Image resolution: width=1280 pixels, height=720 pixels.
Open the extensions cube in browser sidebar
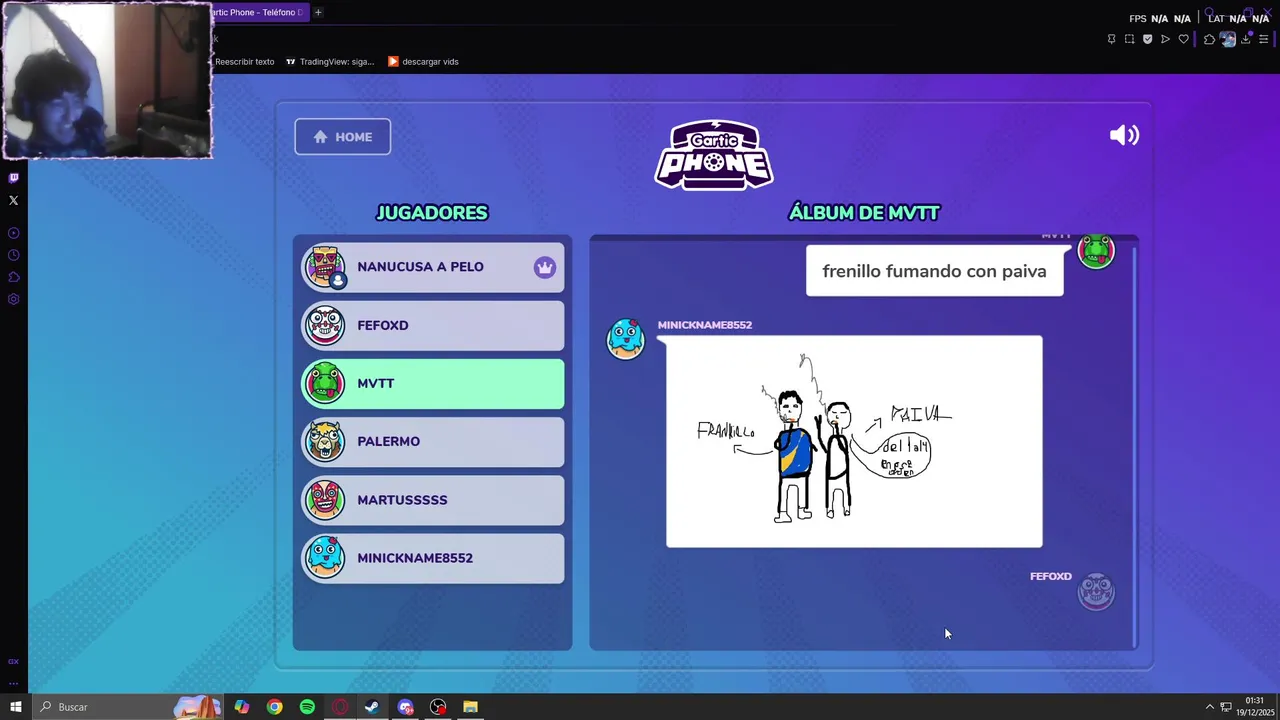[x=13, y=277]
